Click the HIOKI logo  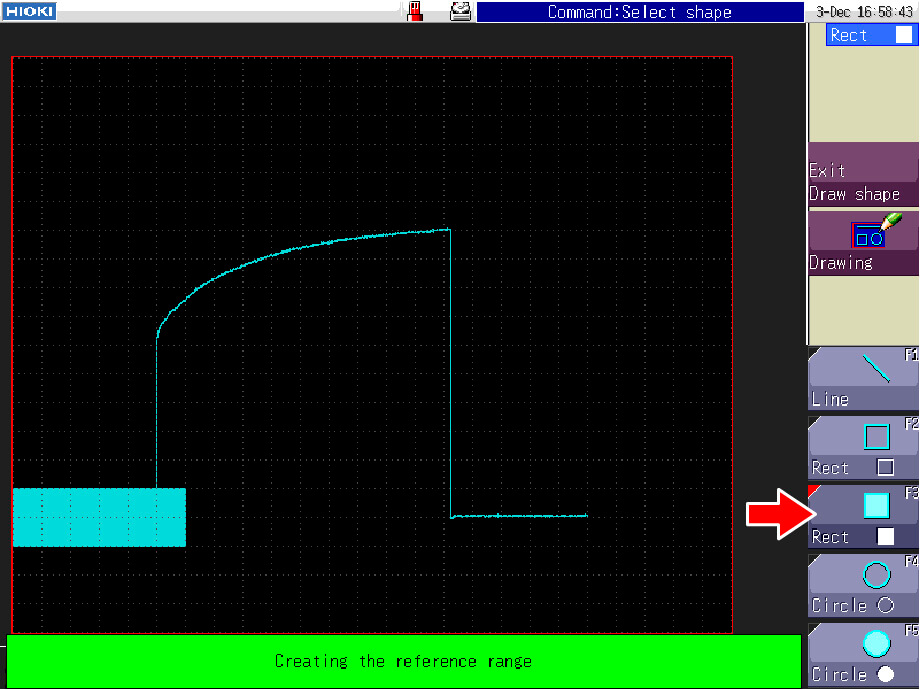click(28, 11)
